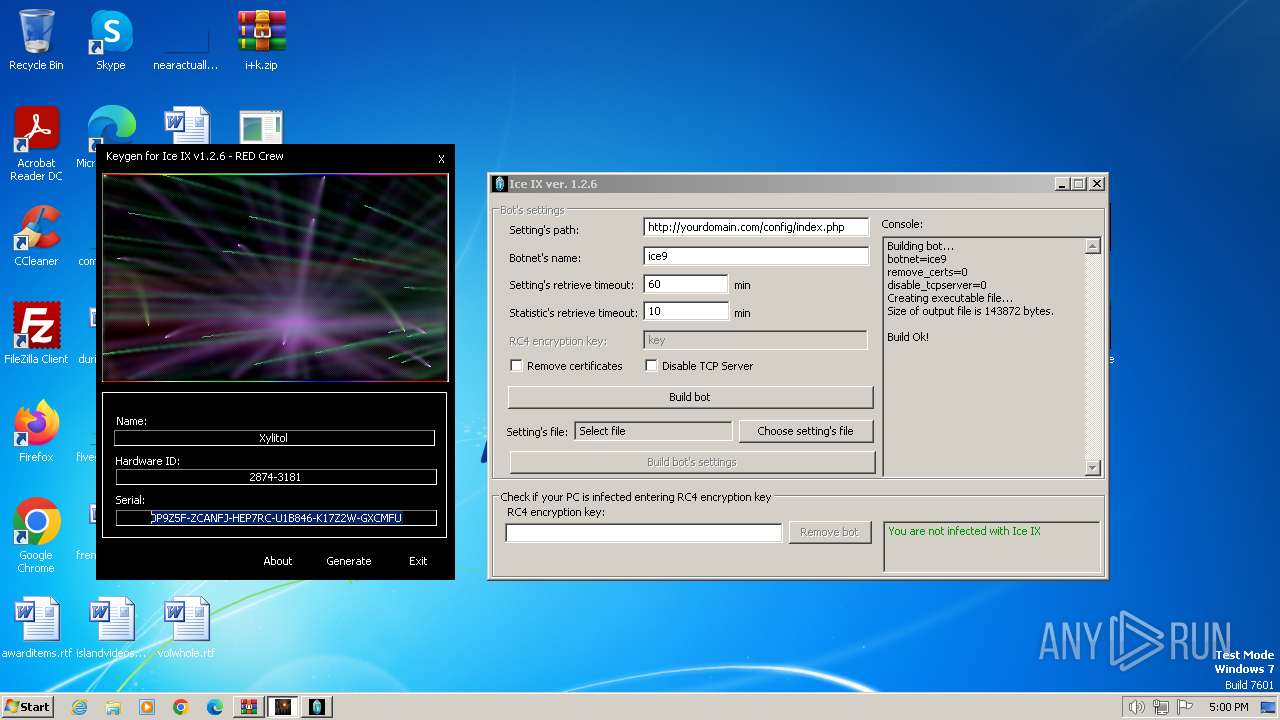Image resolution: width=1280 pixels, height=720 pixels.
Task: Minimize the Ice IX window
Action: [1062, 184]
